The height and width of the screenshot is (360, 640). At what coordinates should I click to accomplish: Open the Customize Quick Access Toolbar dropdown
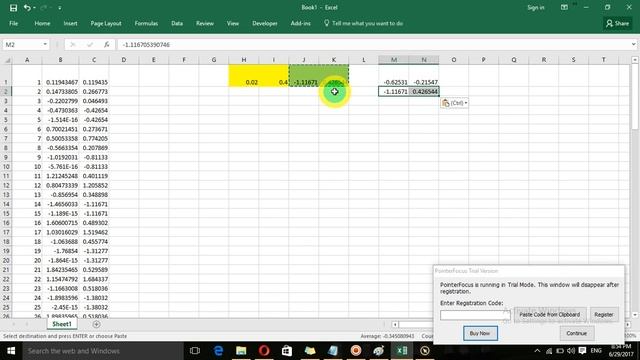click(60, 8)
